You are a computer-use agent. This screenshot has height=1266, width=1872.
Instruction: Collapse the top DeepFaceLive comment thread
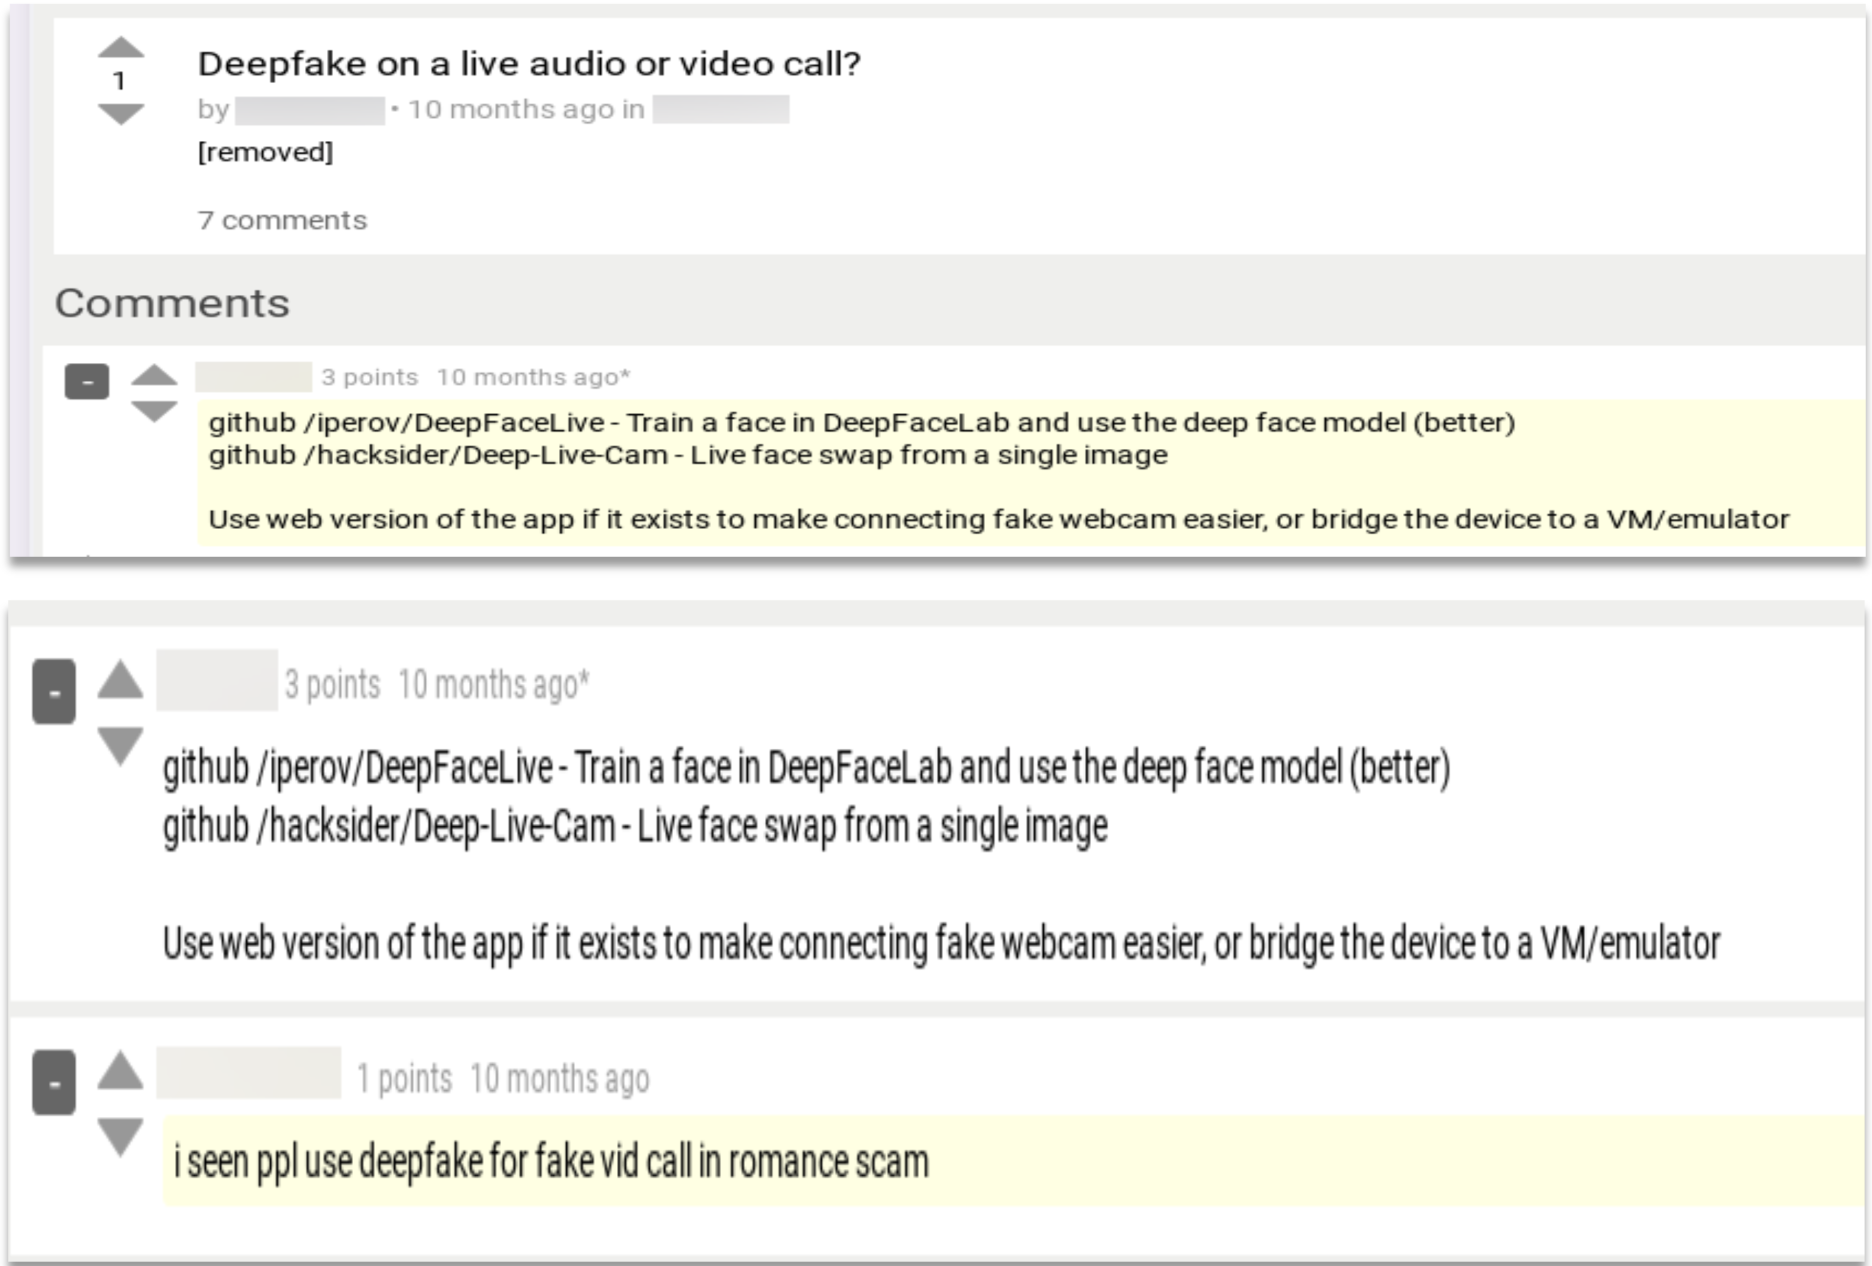pyautogui.click(x=87, y=381)
